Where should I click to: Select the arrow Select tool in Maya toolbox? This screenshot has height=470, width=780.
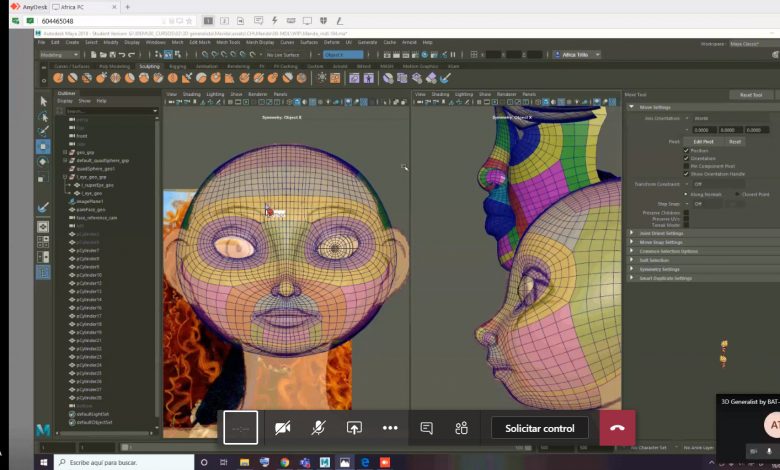click(43, 101)
